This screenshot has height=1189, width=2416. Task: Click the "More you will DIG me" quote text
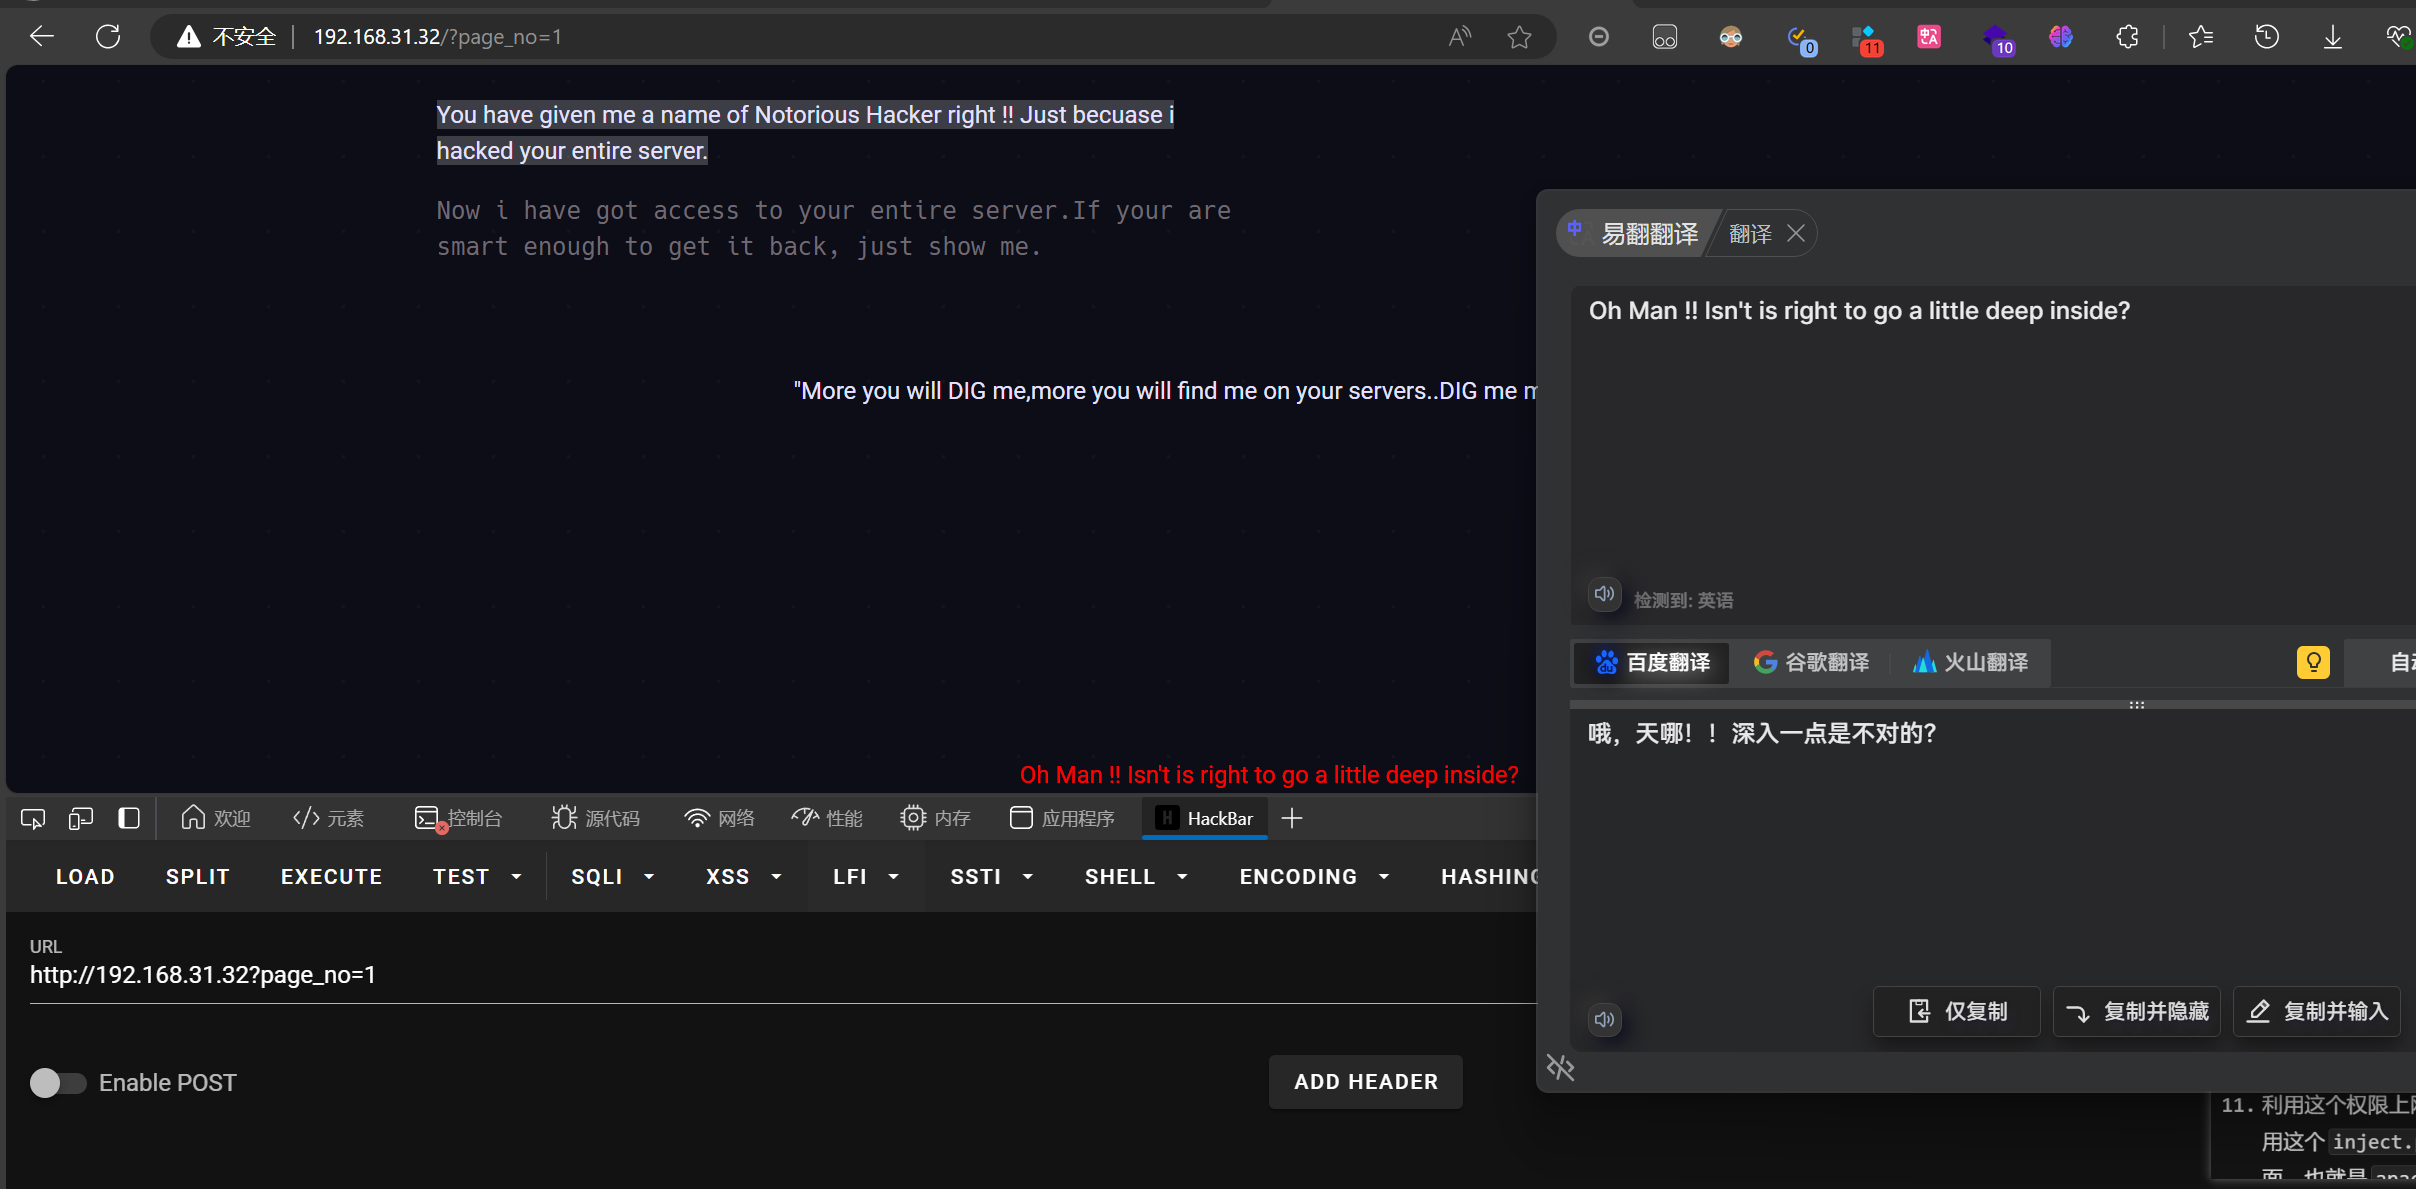[x=1165, y=391]
